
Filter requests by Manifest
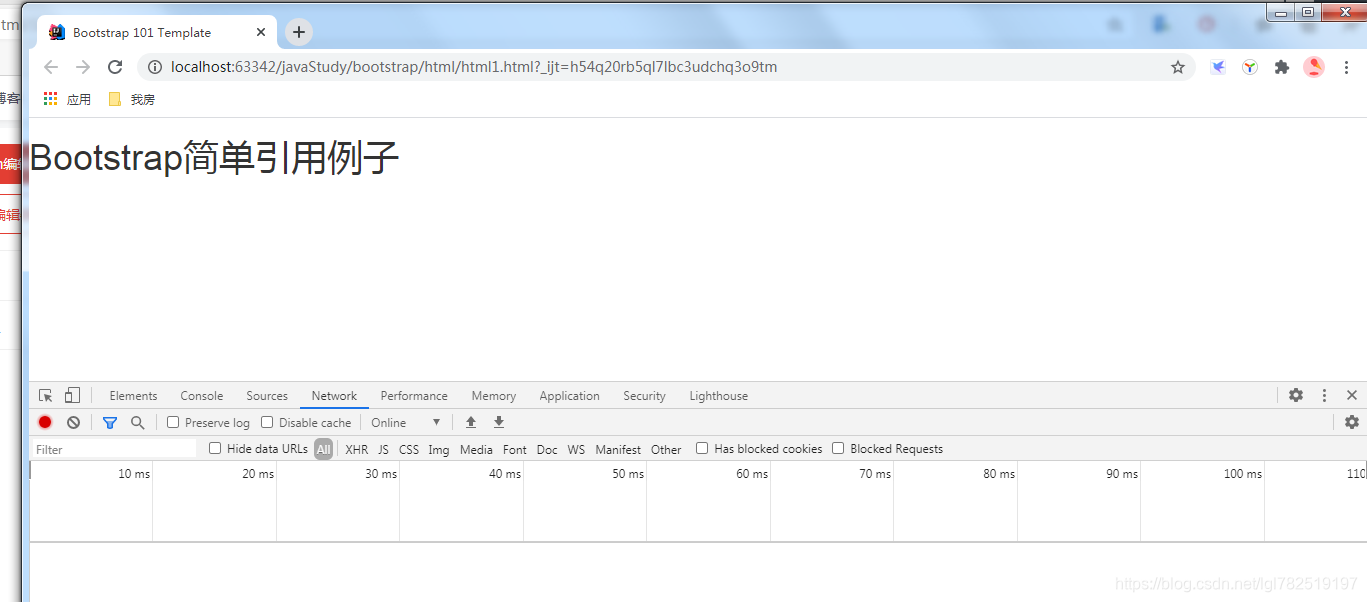tap(618, 449)
